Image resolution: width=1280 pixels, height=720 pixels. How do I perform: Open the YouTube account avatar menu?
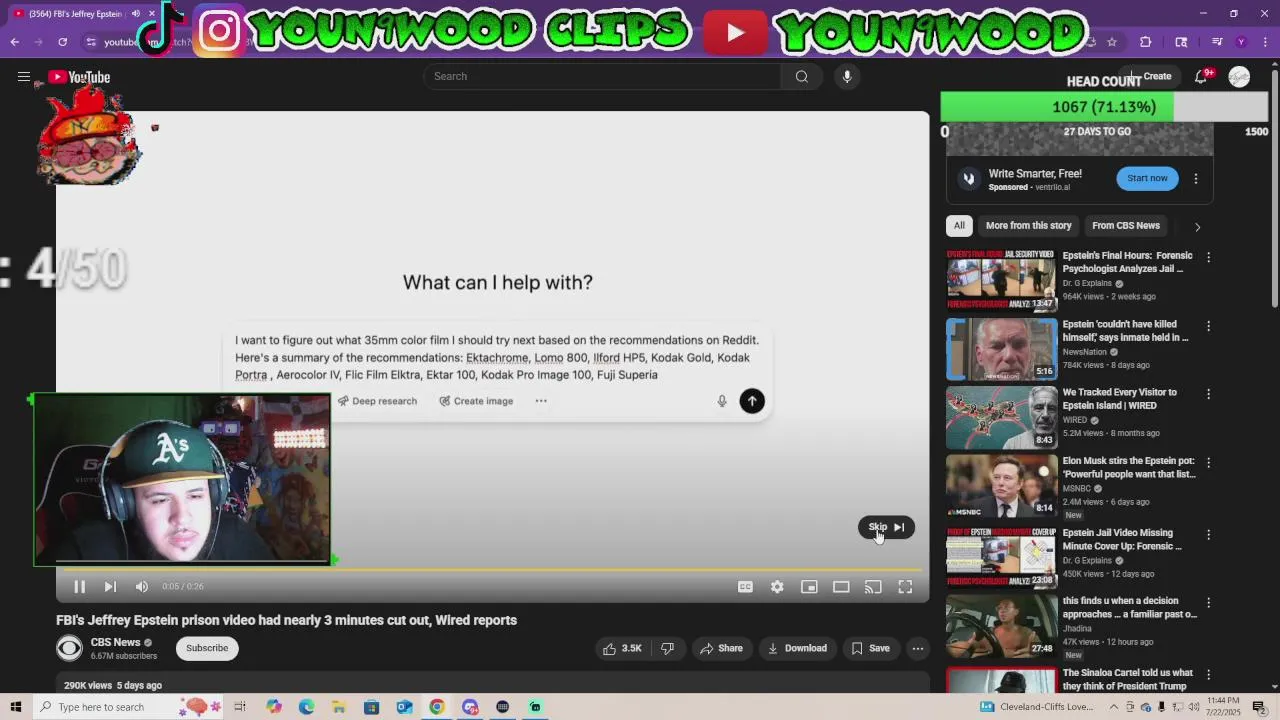point(1239,77)
